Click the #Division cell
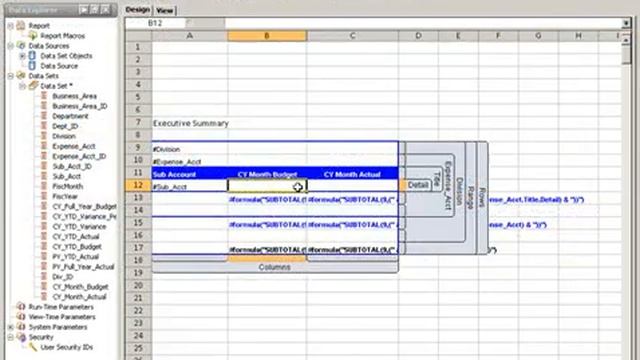Image resolution: width=640 pixels, height=360 pixels. point(189,149)
